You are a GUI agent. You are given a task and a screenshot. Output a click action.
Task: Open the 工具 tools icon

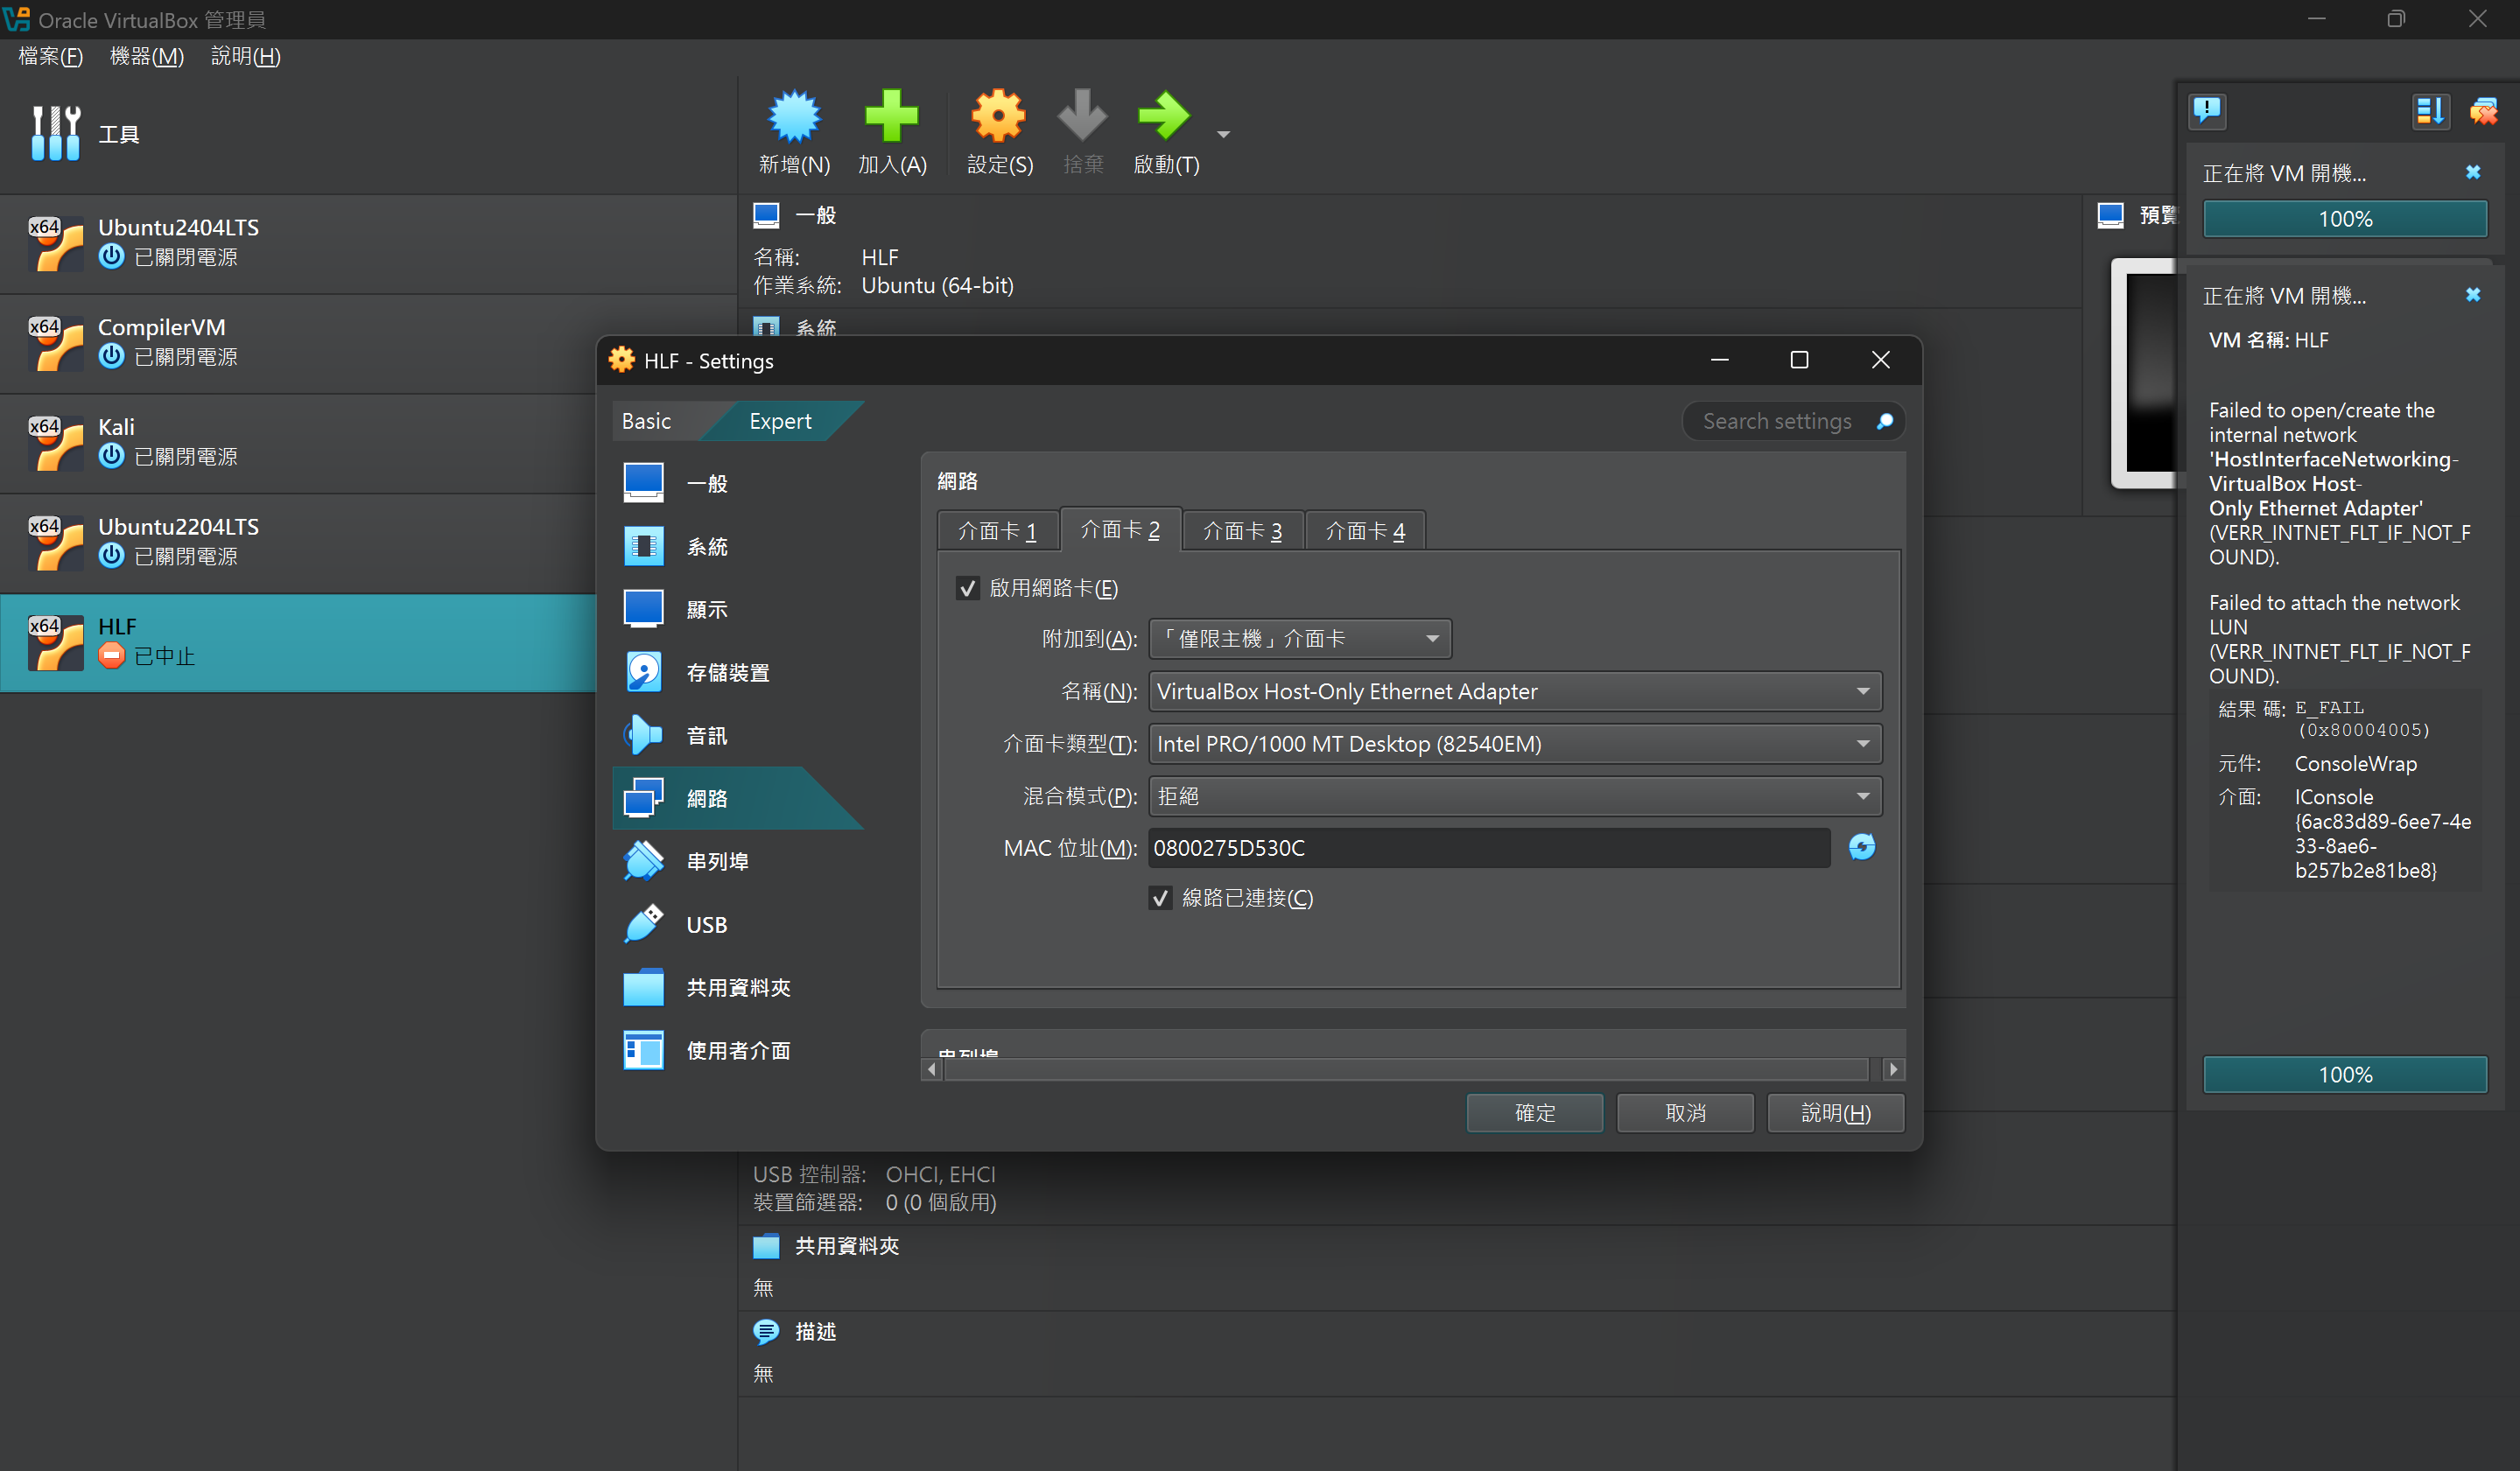point(56,133)
